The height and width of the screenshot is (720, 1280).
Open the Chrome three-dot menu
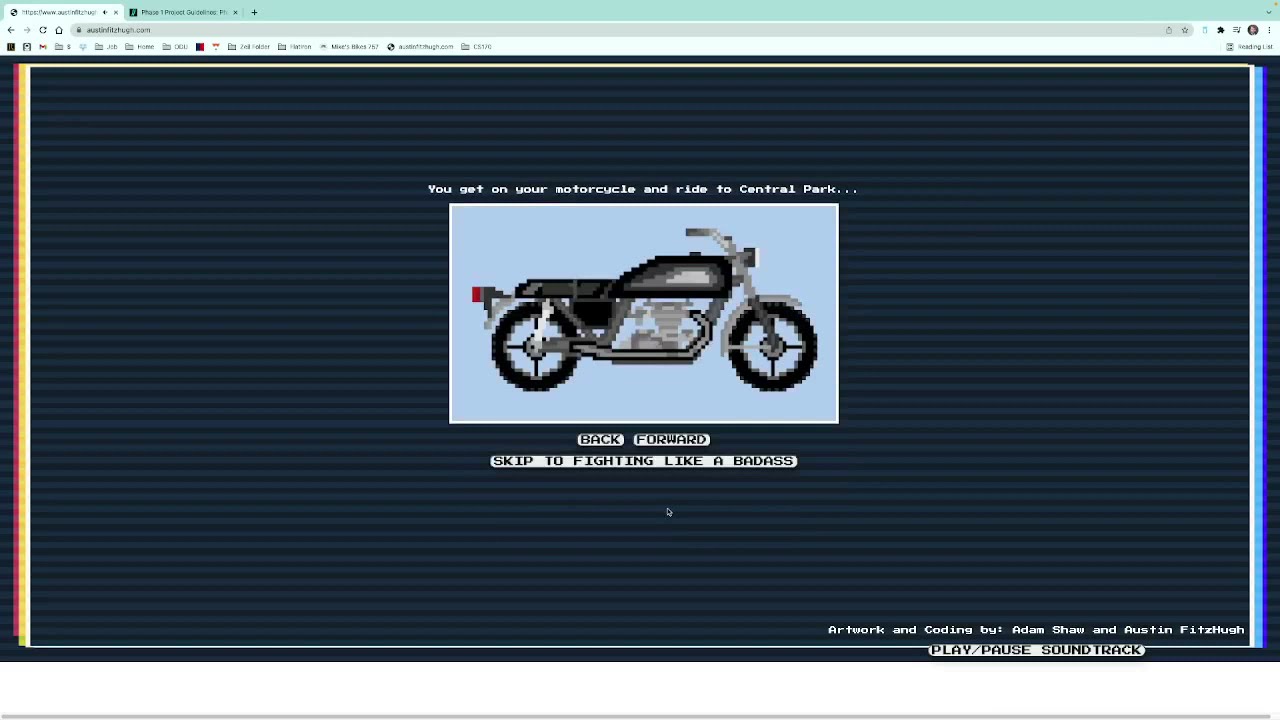click(1269, 30)
